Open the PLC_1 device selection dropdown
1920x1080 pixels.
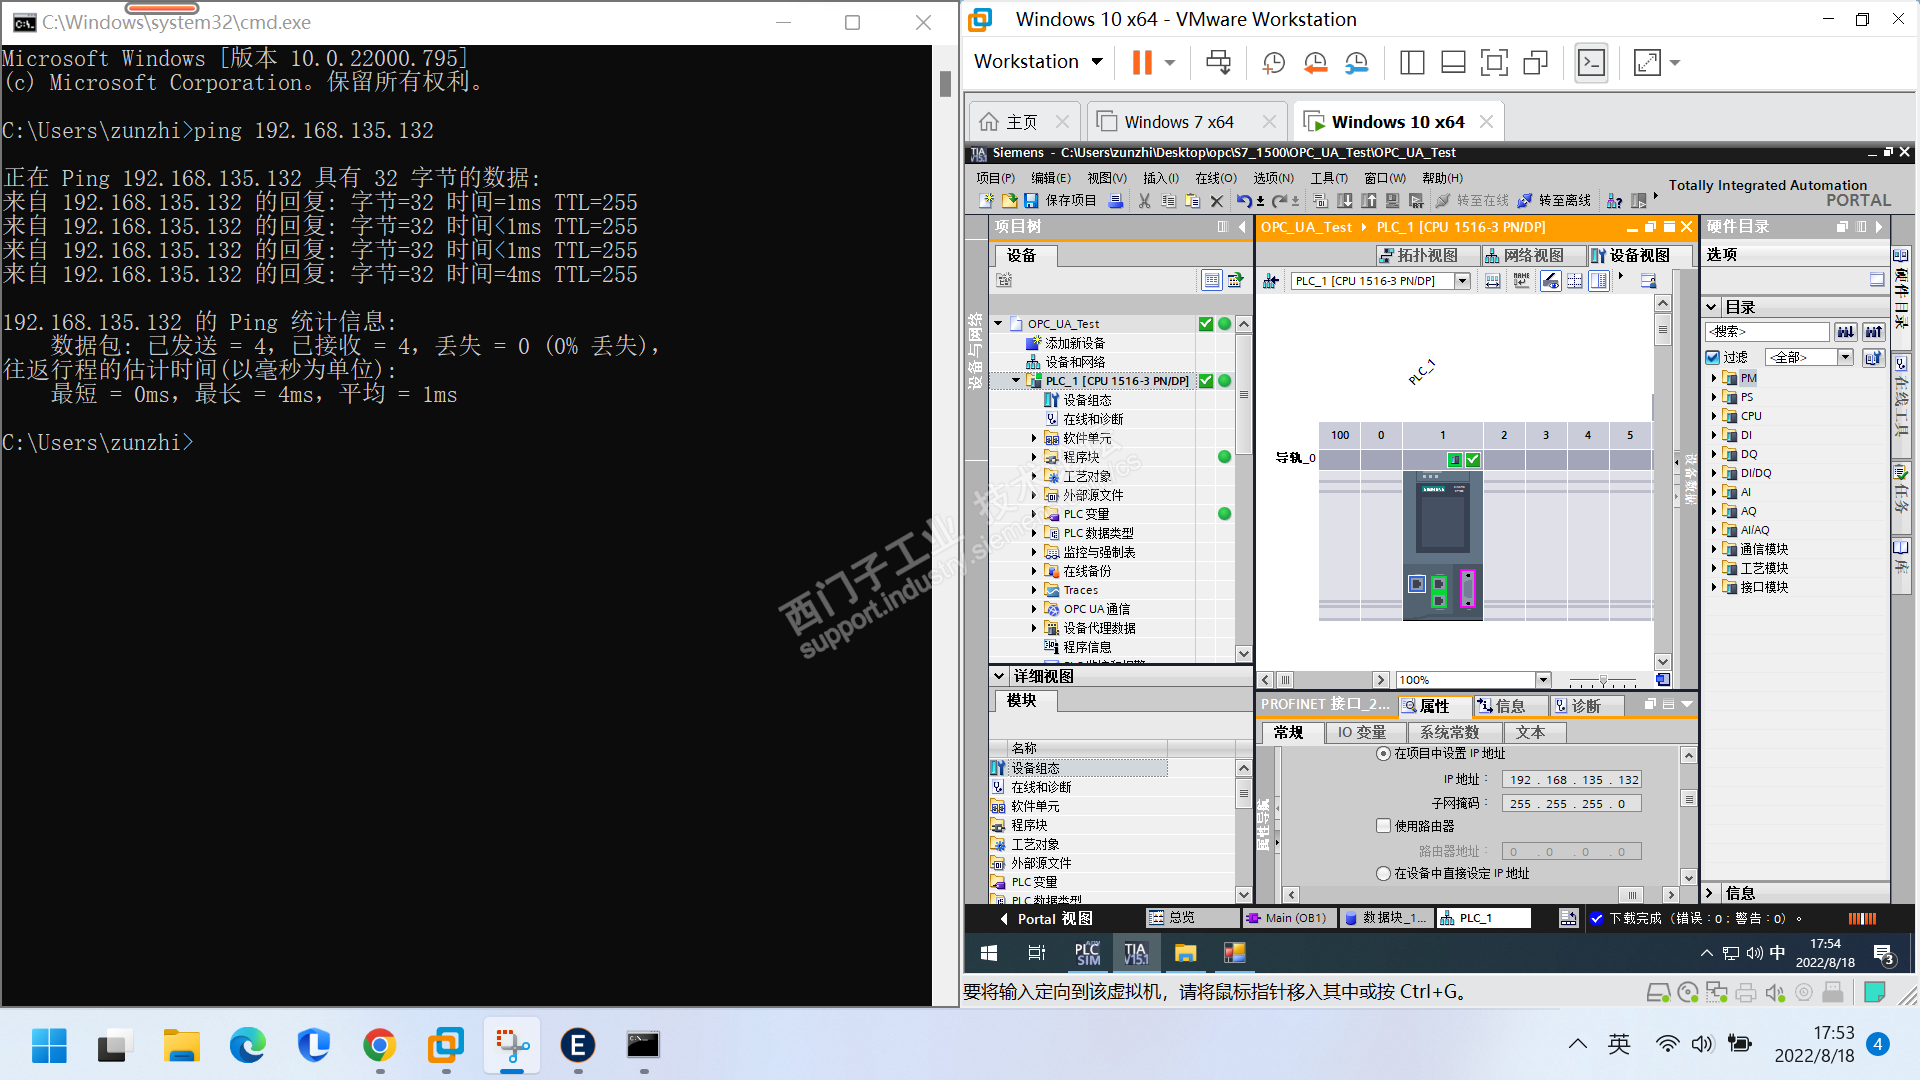[1462, 281]
